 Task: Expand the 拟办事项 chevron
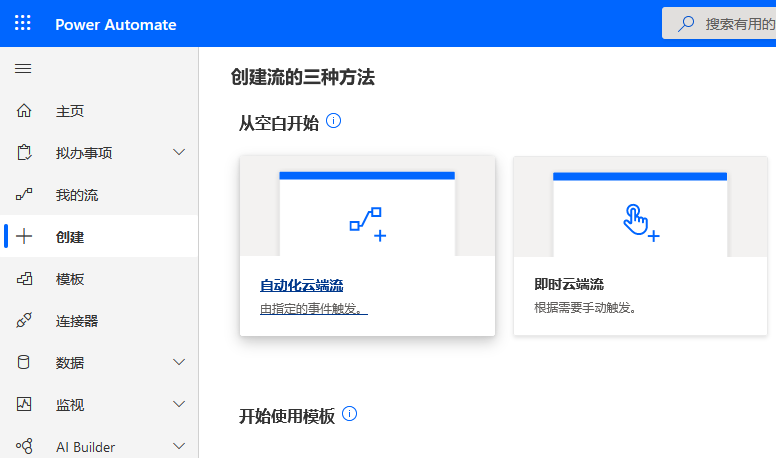pyautogui.click(x=179, y=152)
